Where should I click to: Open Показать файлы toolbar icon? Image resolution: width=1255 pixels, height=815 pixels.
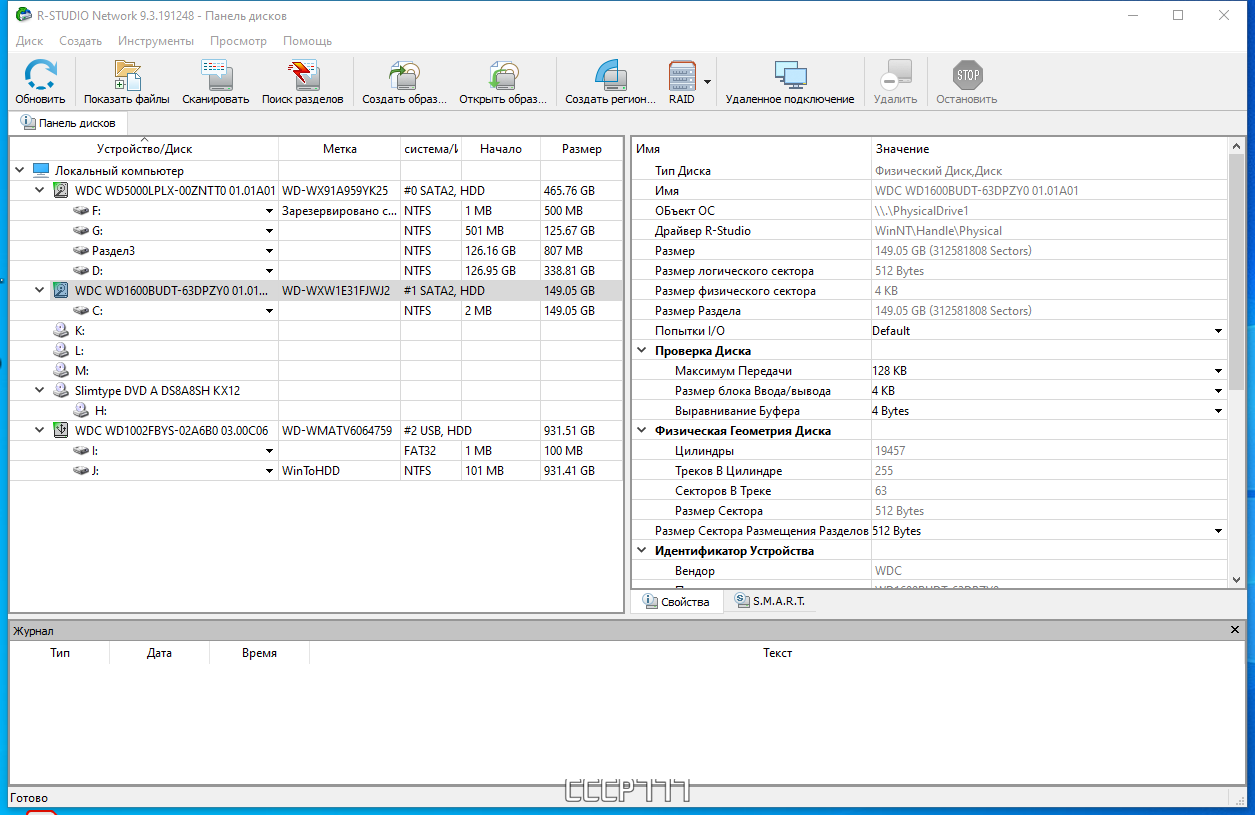click(x=127, y=77)
